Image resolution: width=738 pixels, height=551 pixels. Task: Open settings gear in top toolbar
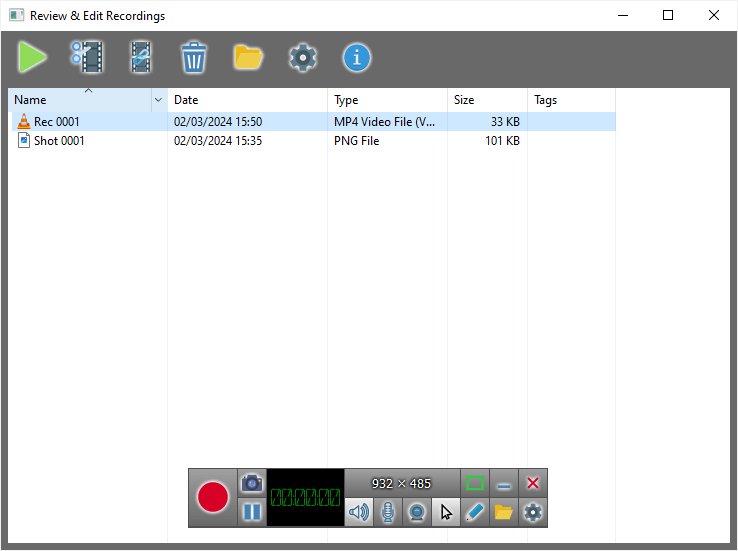tap(303, 58)
